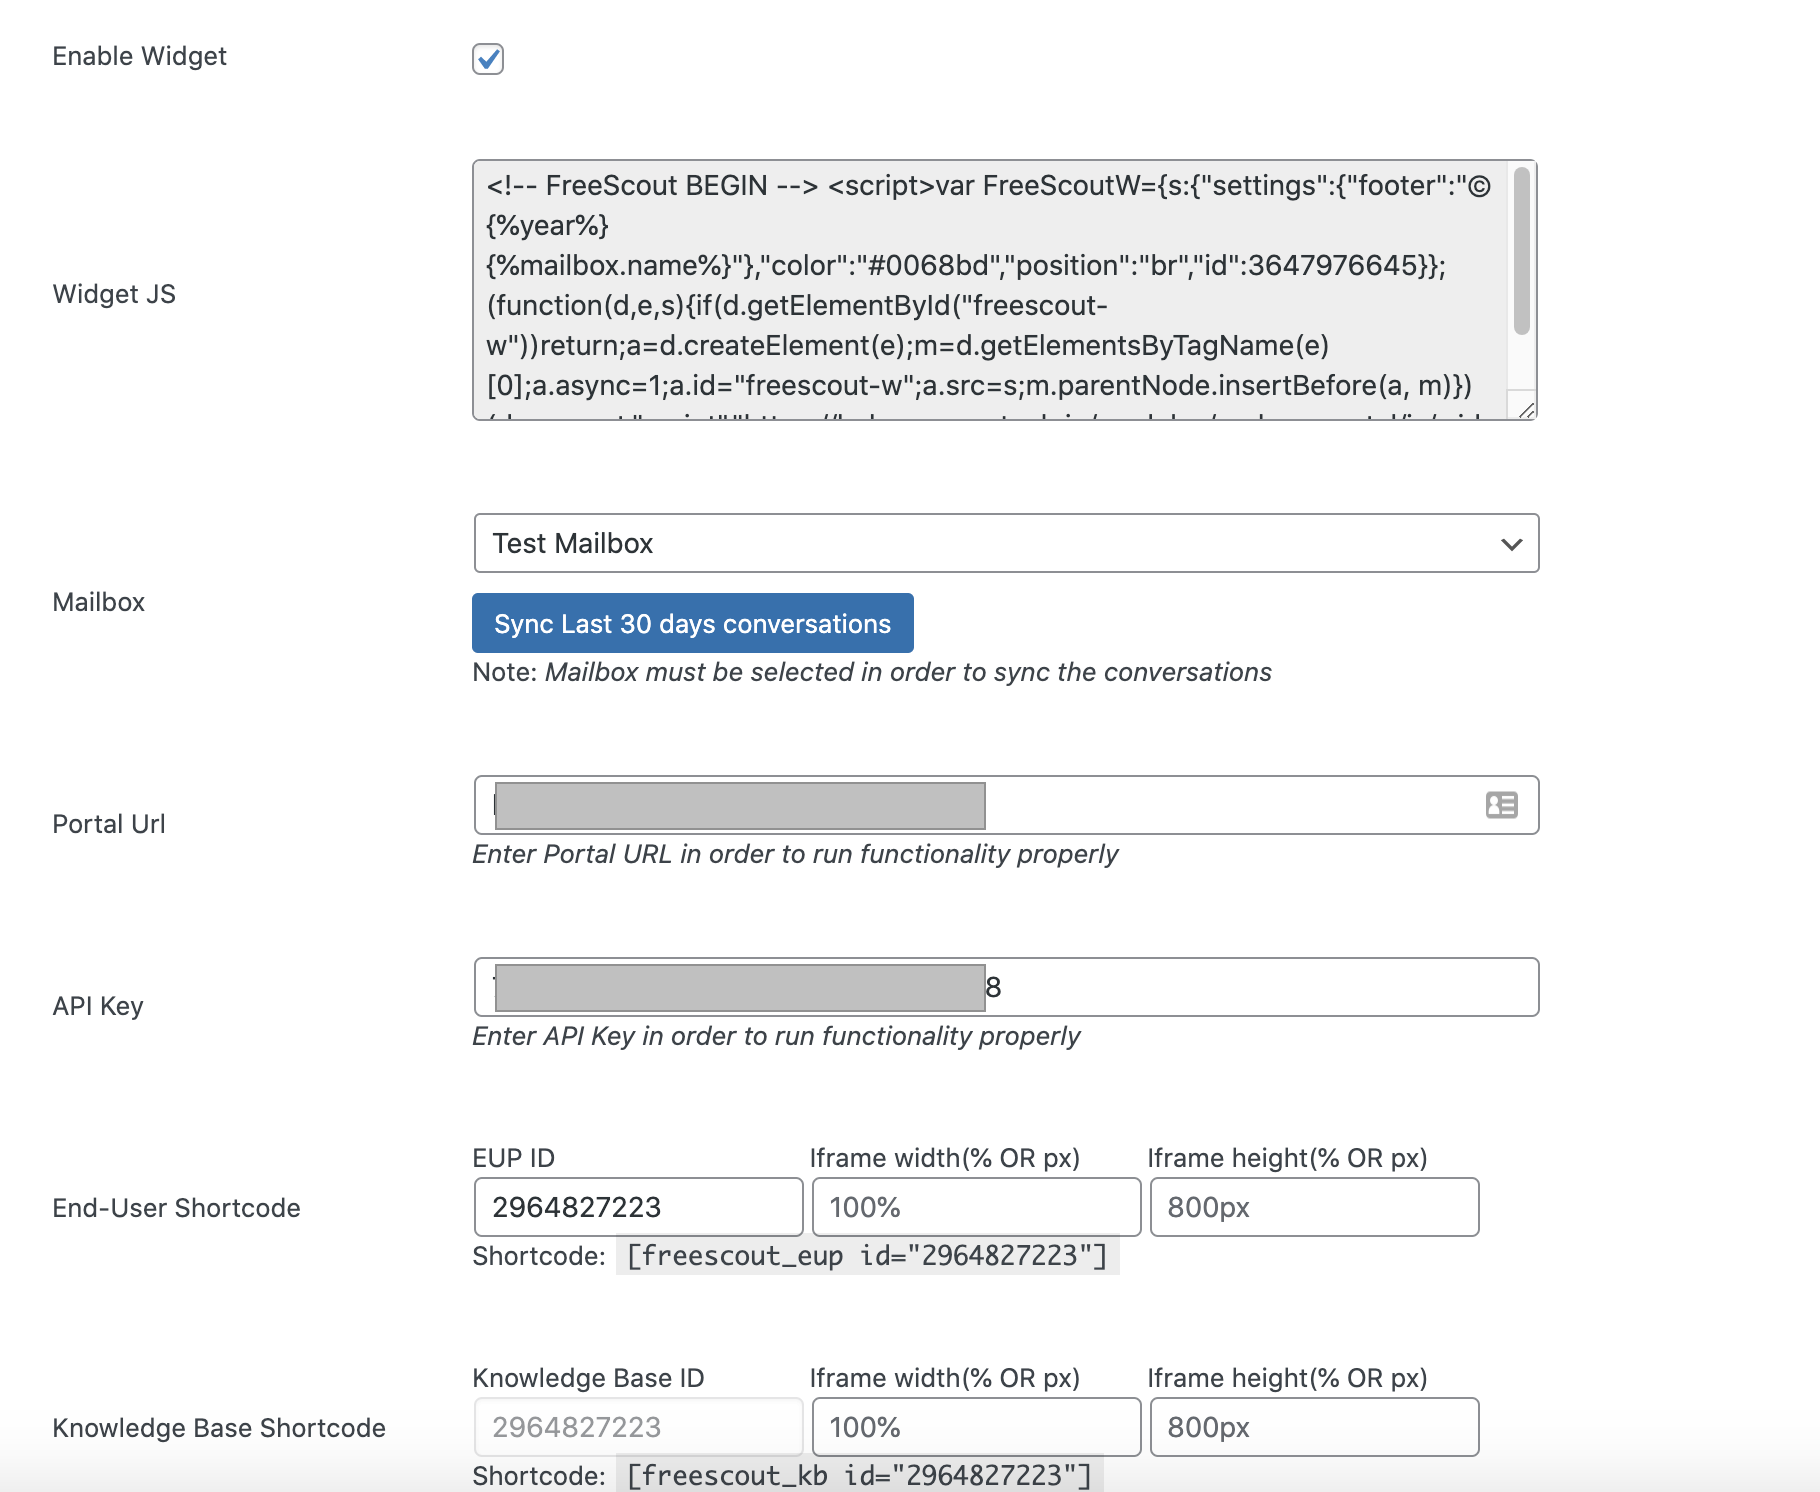
Task: Click the API Key label
Action: coord(97,1006)
